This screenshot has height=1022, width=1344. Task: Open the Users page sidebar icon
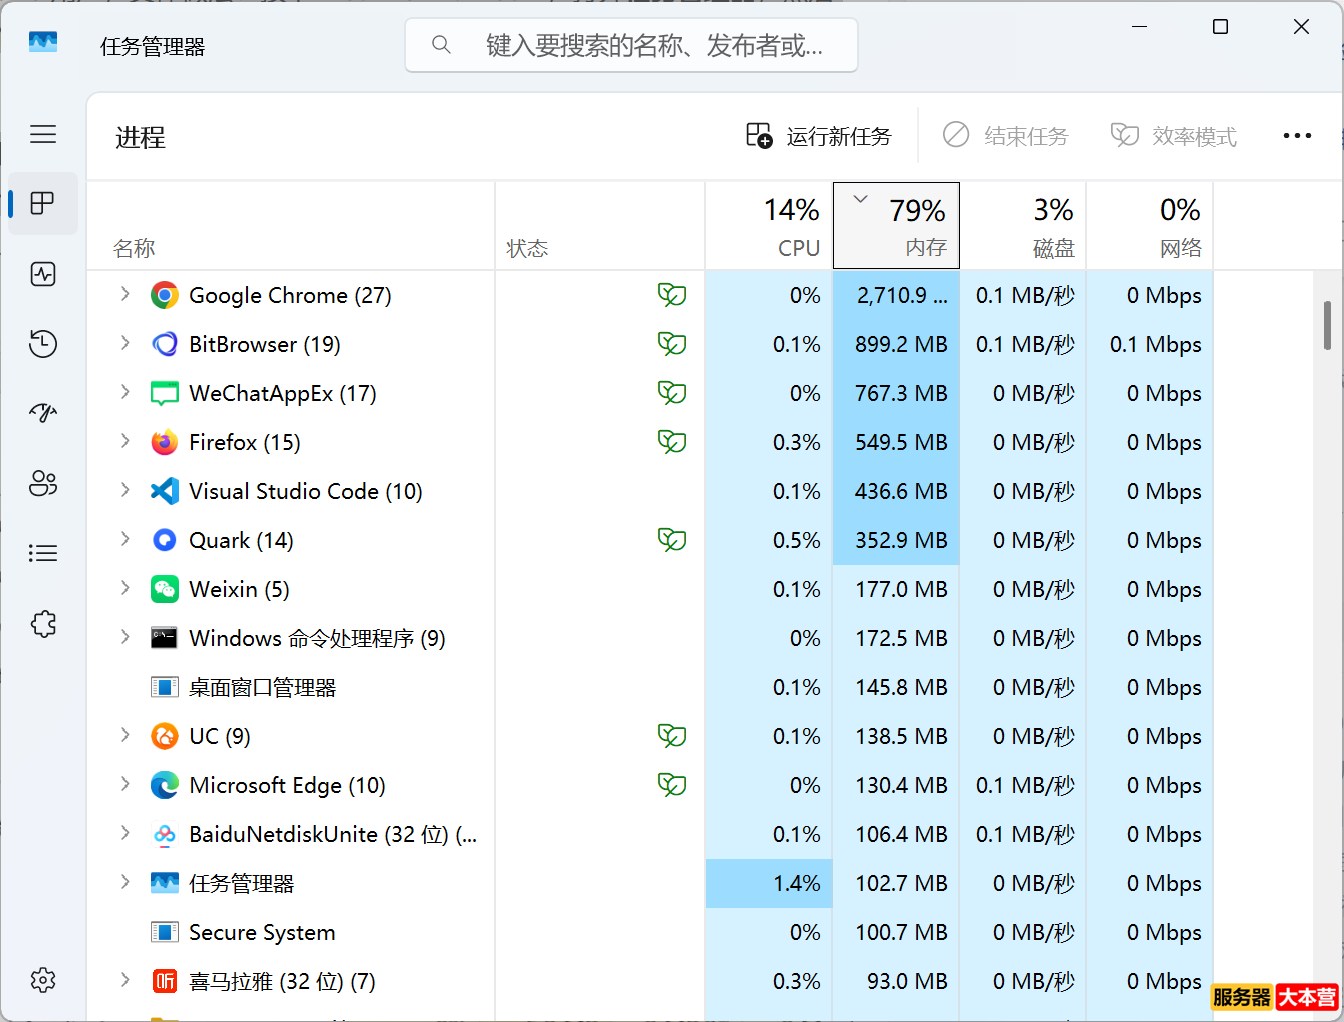pos(43,484)
